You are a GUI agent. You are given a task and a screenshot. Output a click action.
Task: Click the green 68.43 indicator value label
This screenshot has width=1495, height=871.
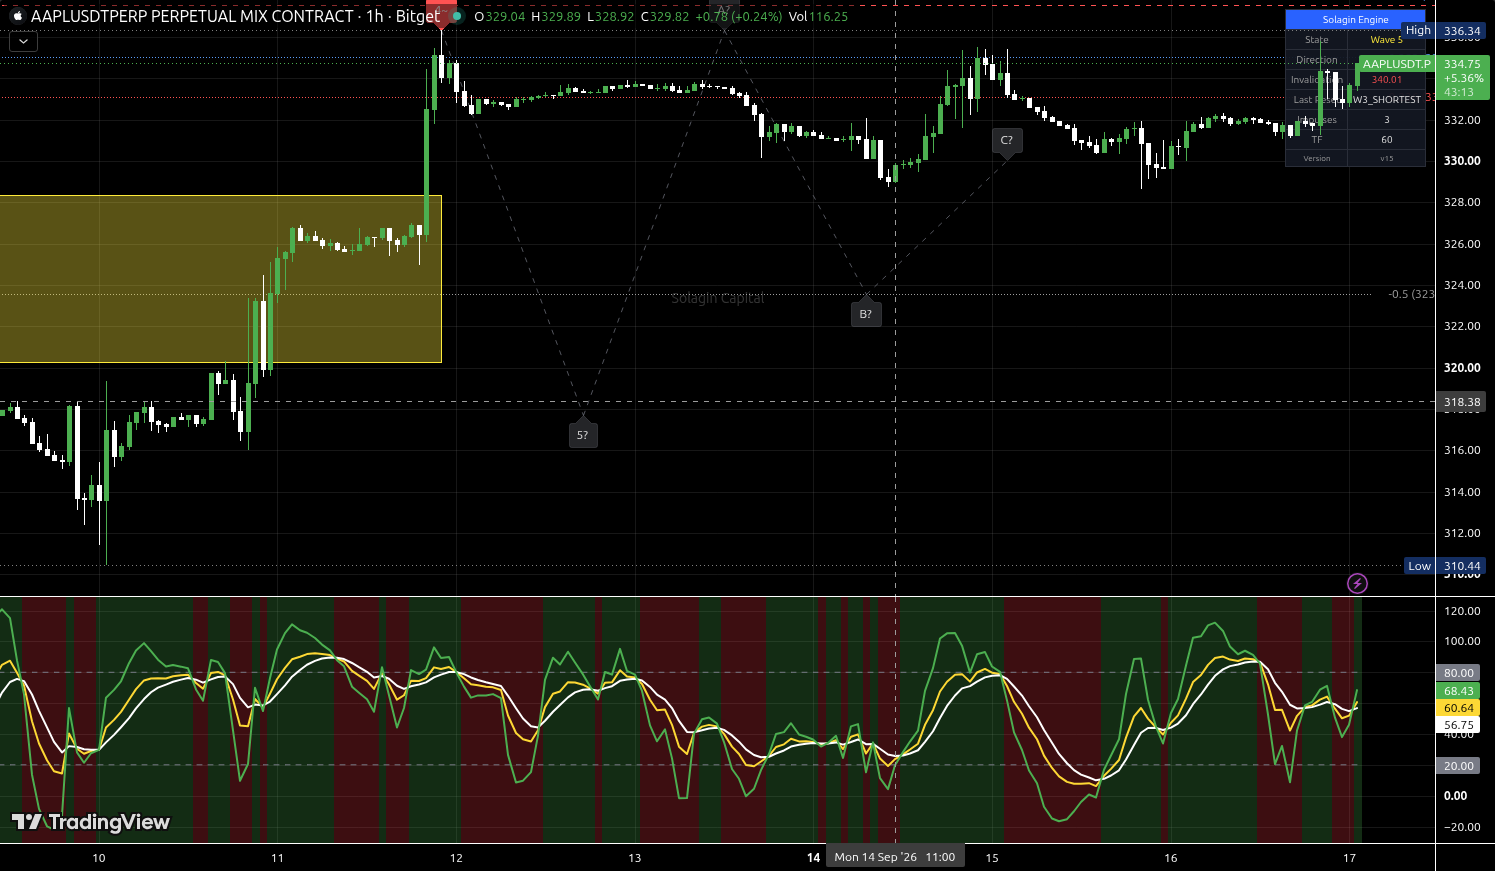coord(1459,691)
